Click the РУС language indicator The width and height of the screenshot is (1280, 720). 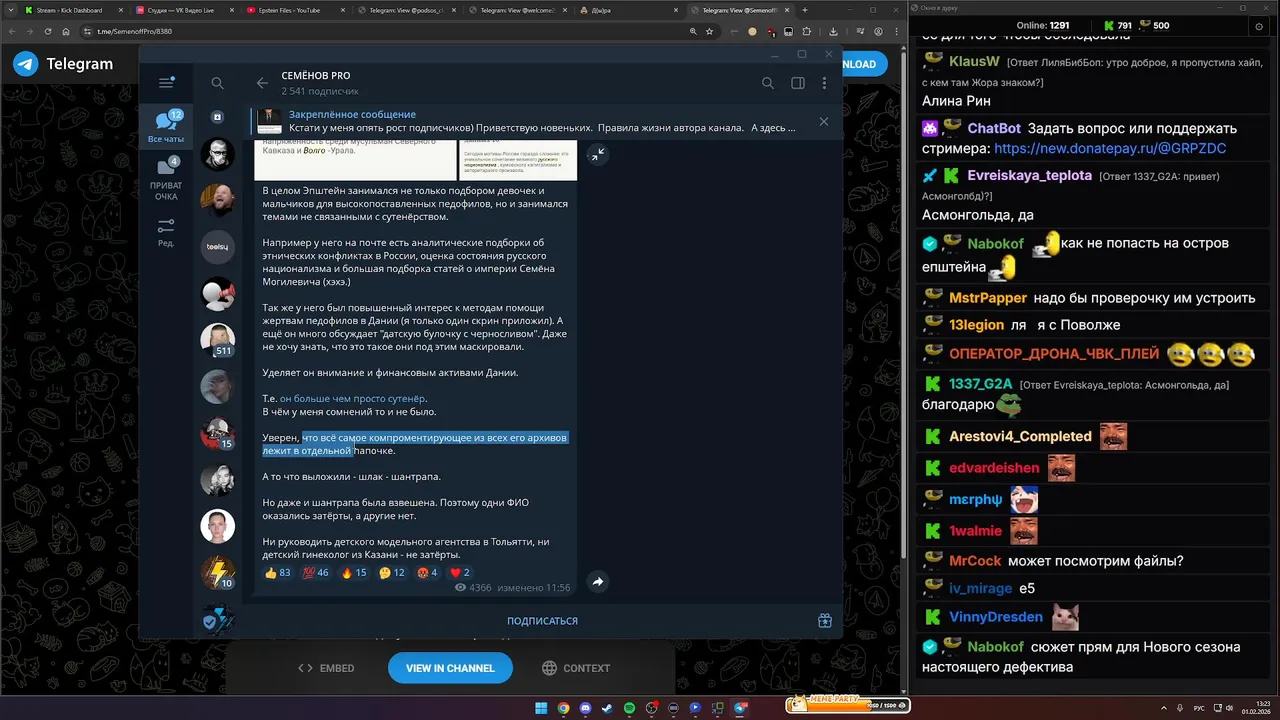pyautogui.click(x=1199, y=708)
